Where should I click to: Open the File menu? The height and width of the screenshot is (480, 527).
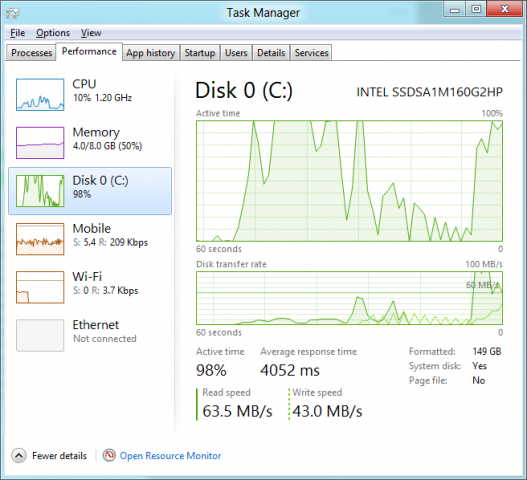(x=17, y=33)
